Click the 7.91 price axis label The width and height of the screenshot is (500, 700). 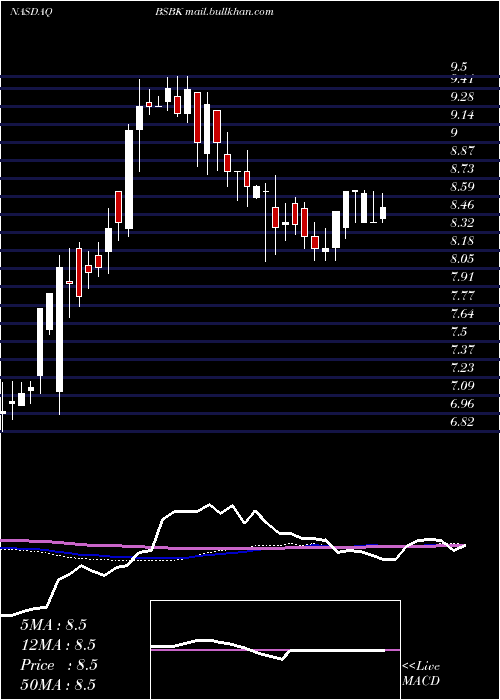tap(462, 277)
